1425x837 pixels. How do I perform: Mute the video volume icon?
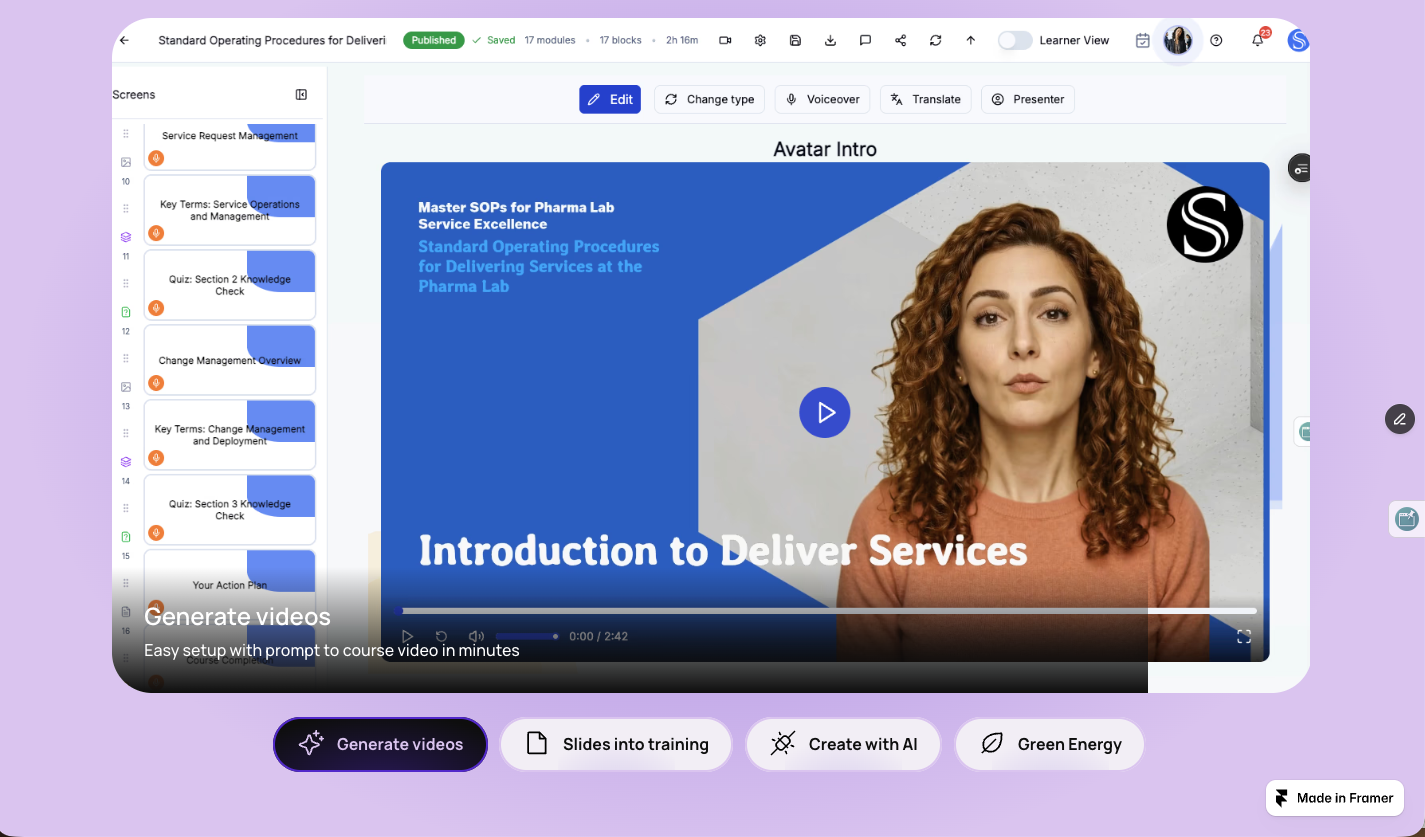(x=476, y=636)
